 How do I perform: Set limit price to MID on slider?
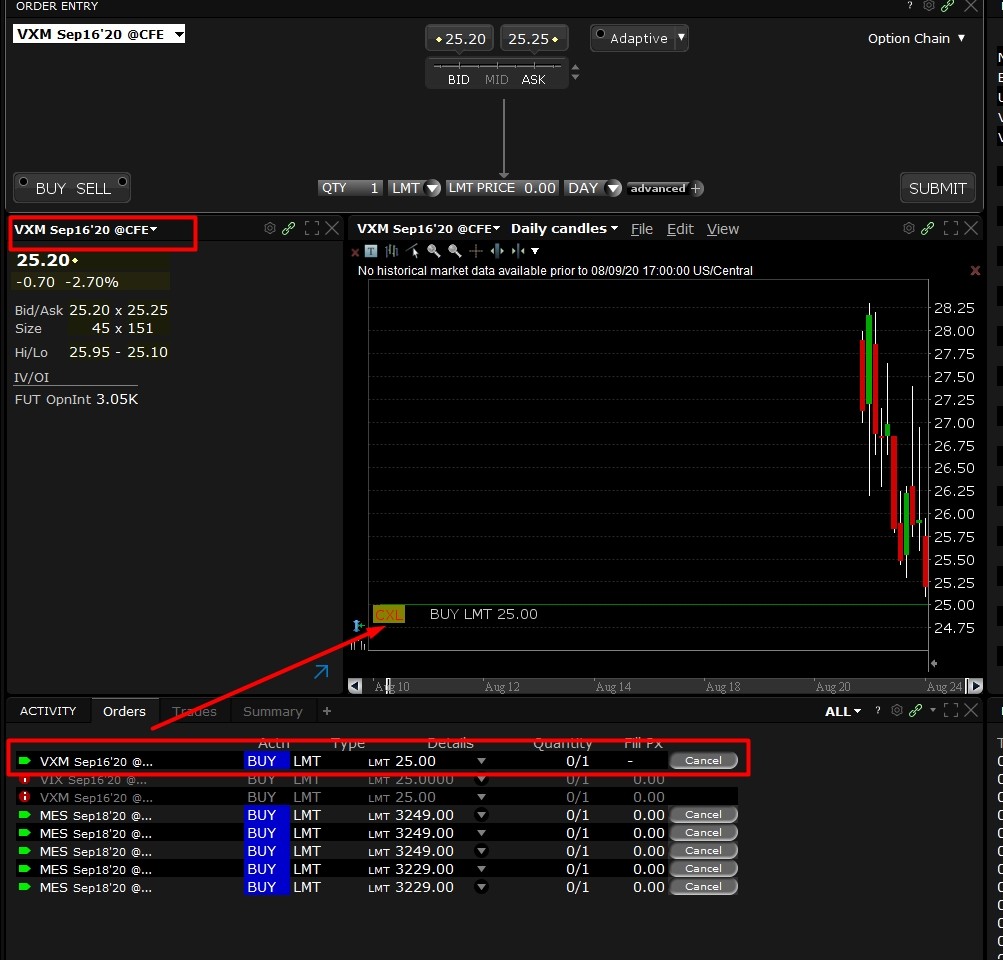[496, 79]
